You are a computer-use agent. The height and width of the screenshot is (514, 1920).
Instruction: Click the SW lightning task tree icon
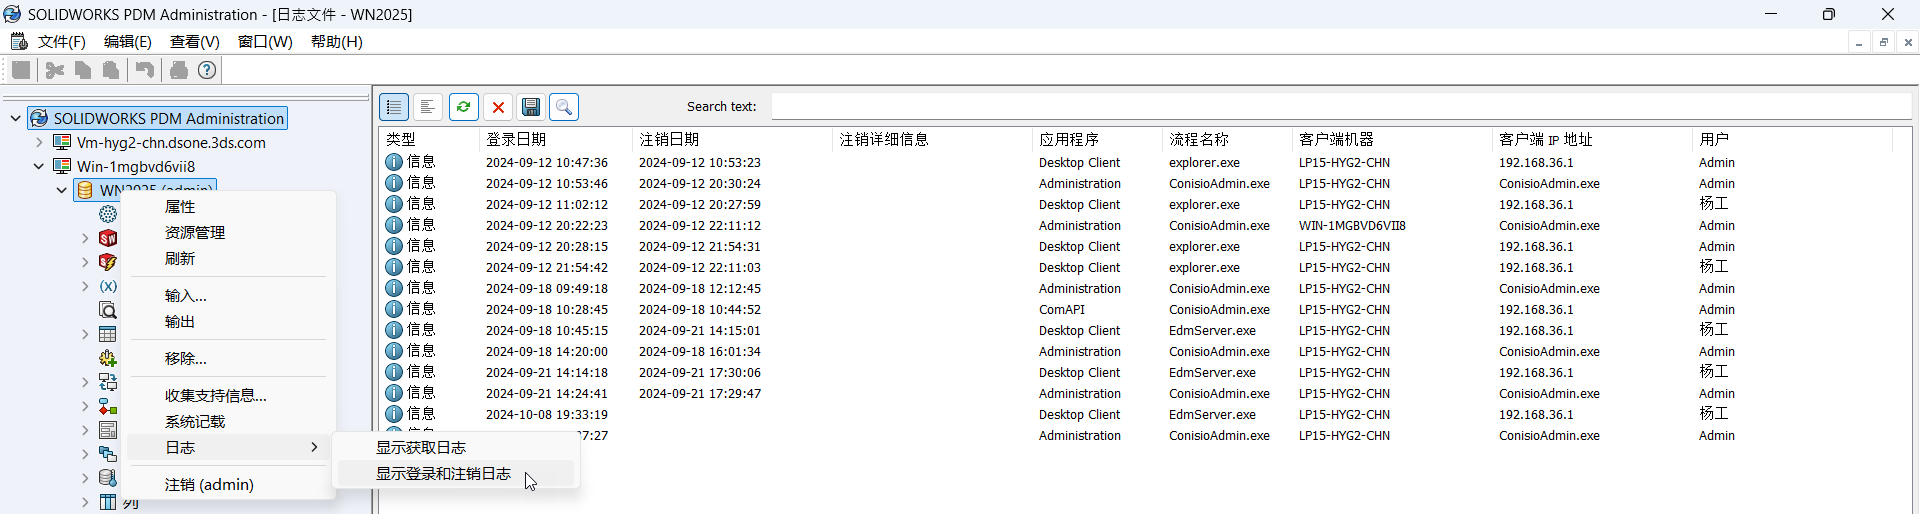click(x=108, y=262)
